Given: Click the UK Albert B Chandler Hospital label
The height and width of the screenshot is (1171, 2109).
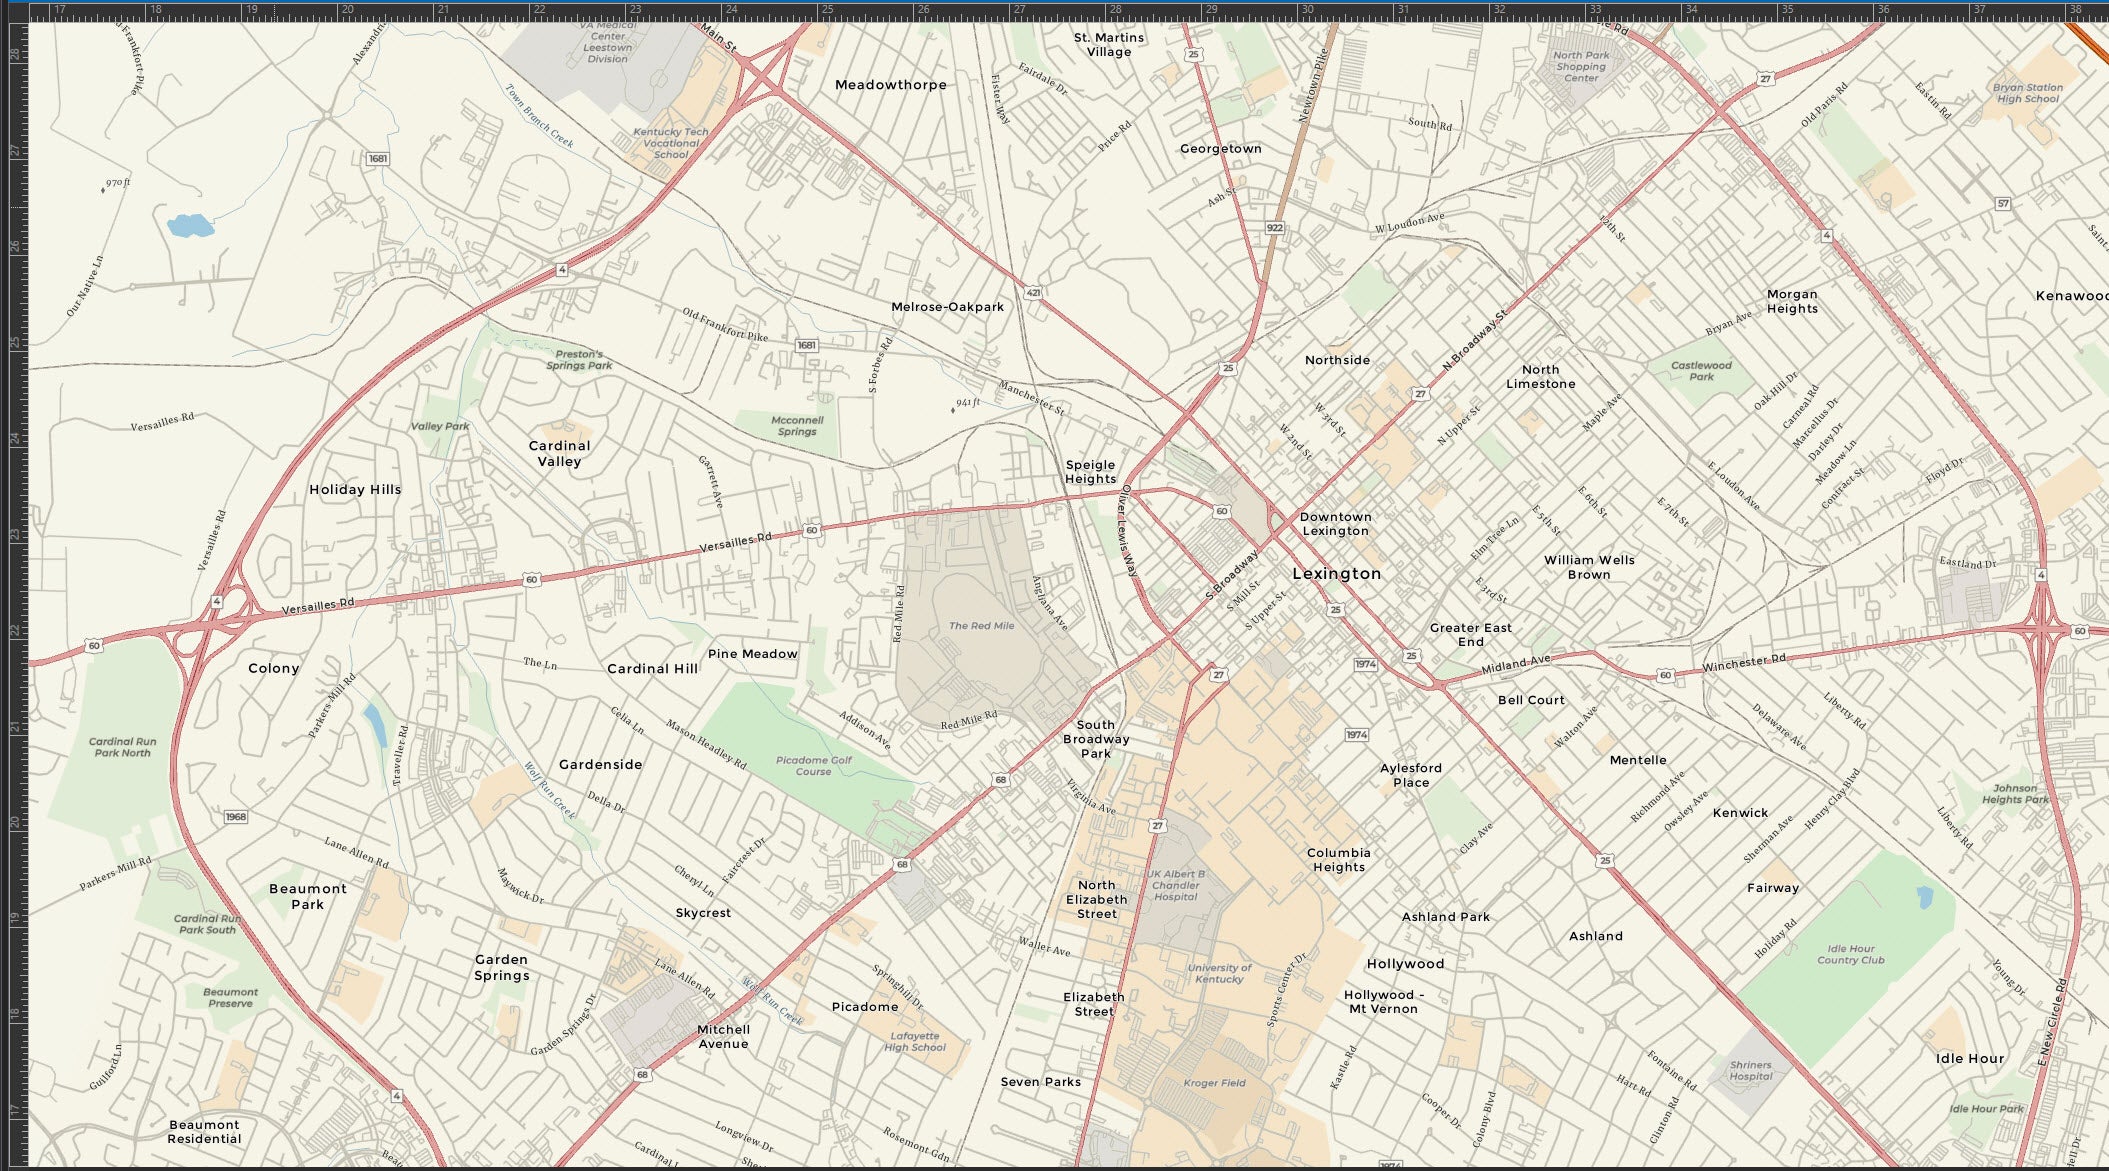Looking at the screenshot, I should pos(1176,885).
